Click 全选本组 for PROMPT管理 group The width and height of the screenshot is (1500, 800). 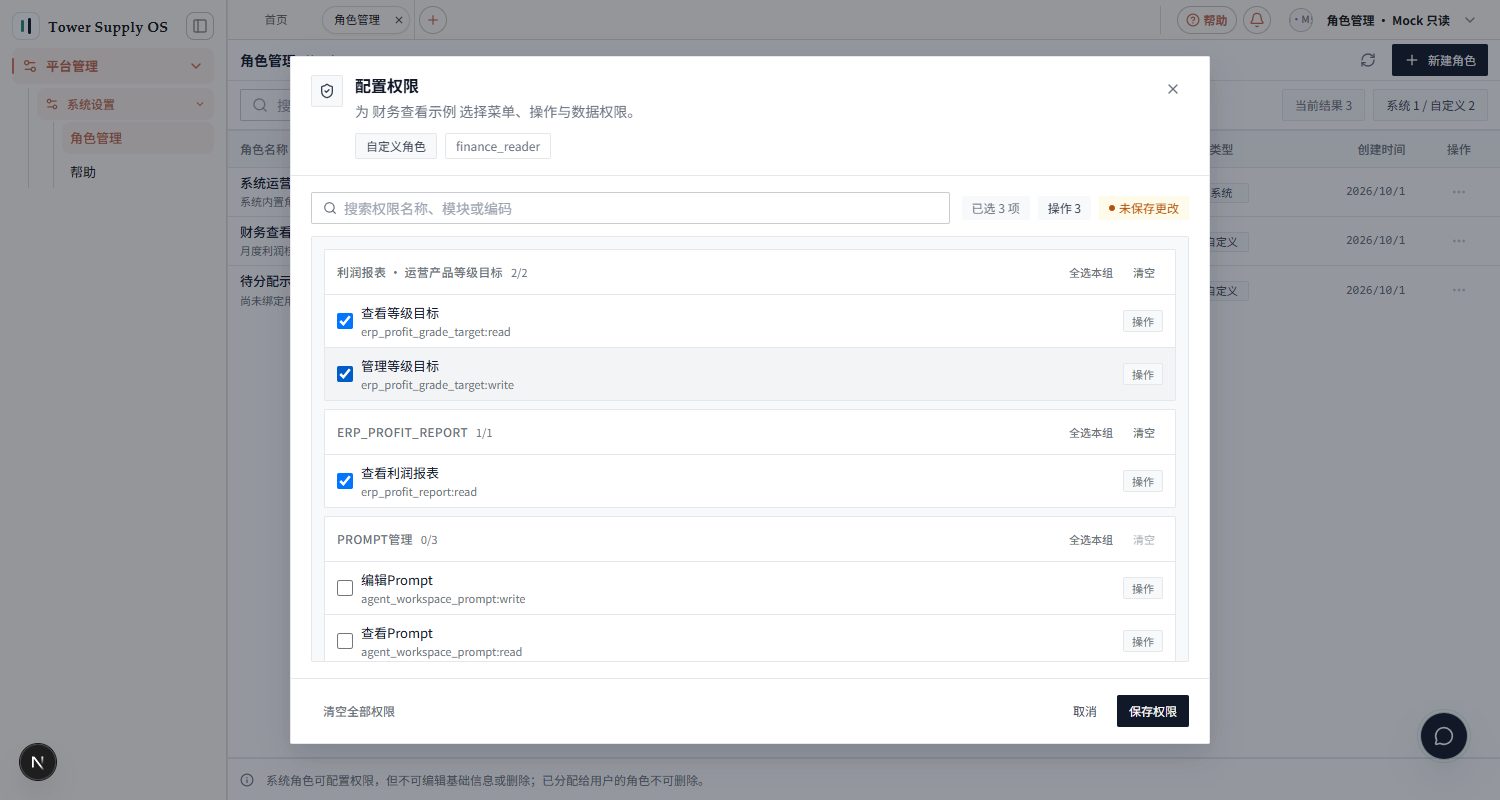point(1090,539)
